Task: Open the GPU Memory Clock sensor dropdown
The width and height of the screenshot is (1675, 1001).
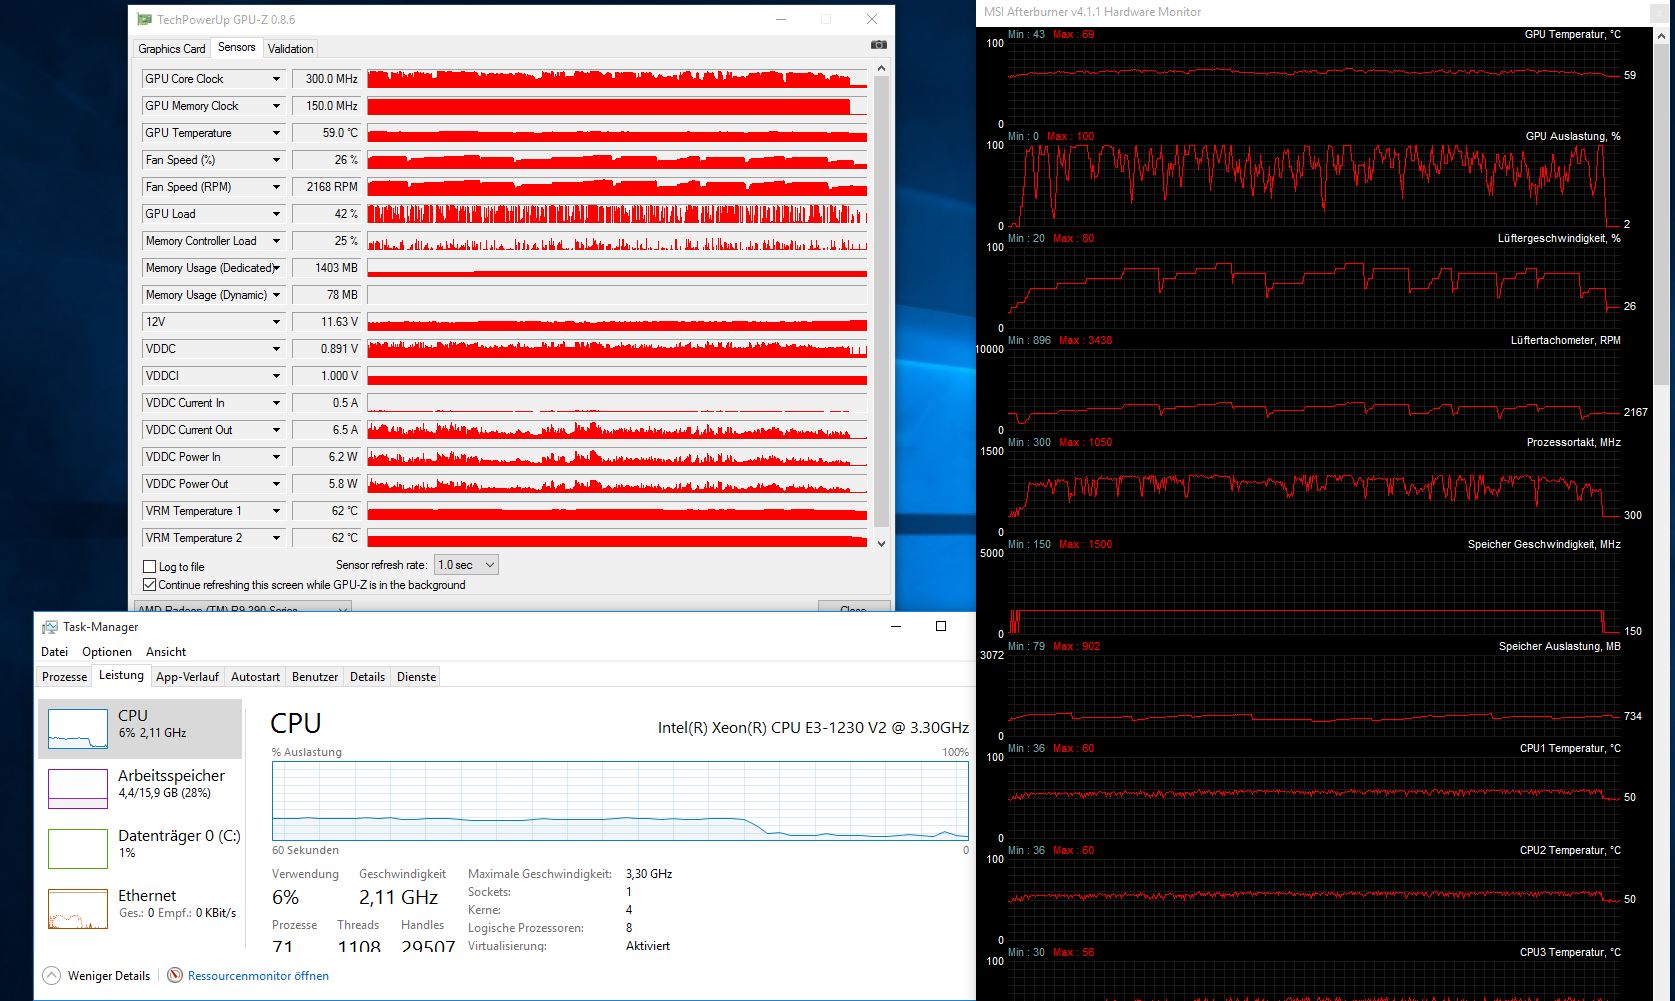Action: 276,106
